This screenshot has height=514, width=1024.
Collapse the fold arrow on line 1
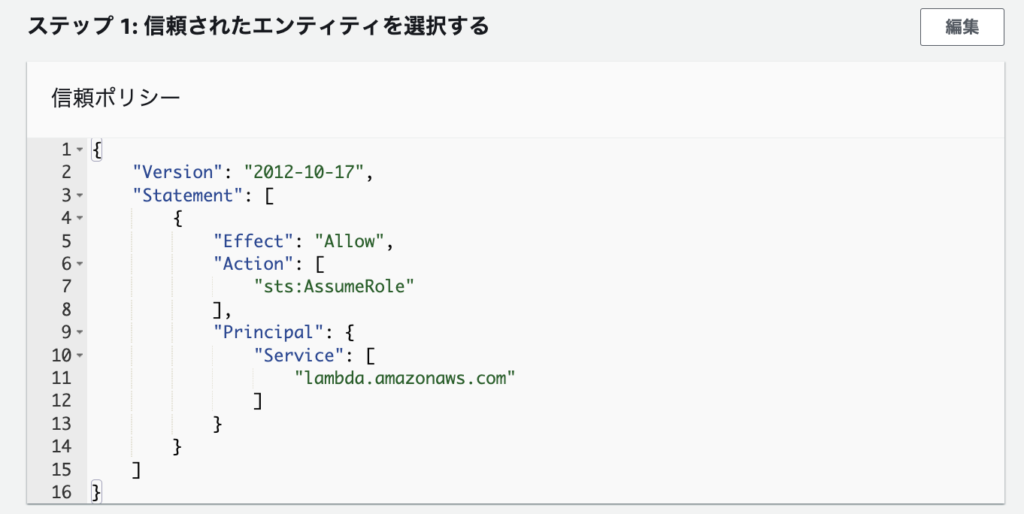pyautogui.click(x=79, y=150)
